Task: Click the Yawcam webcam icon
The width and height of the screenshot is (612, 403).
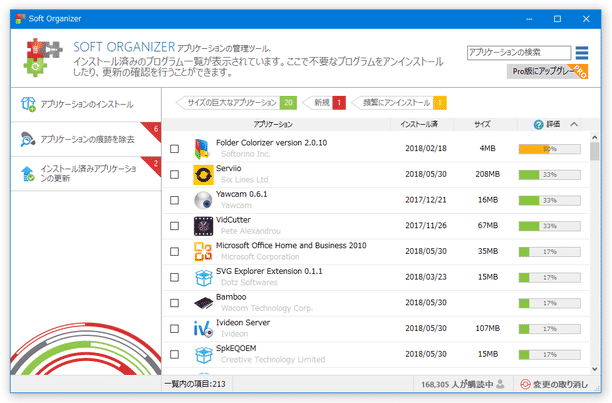Action: click(203, 200)
